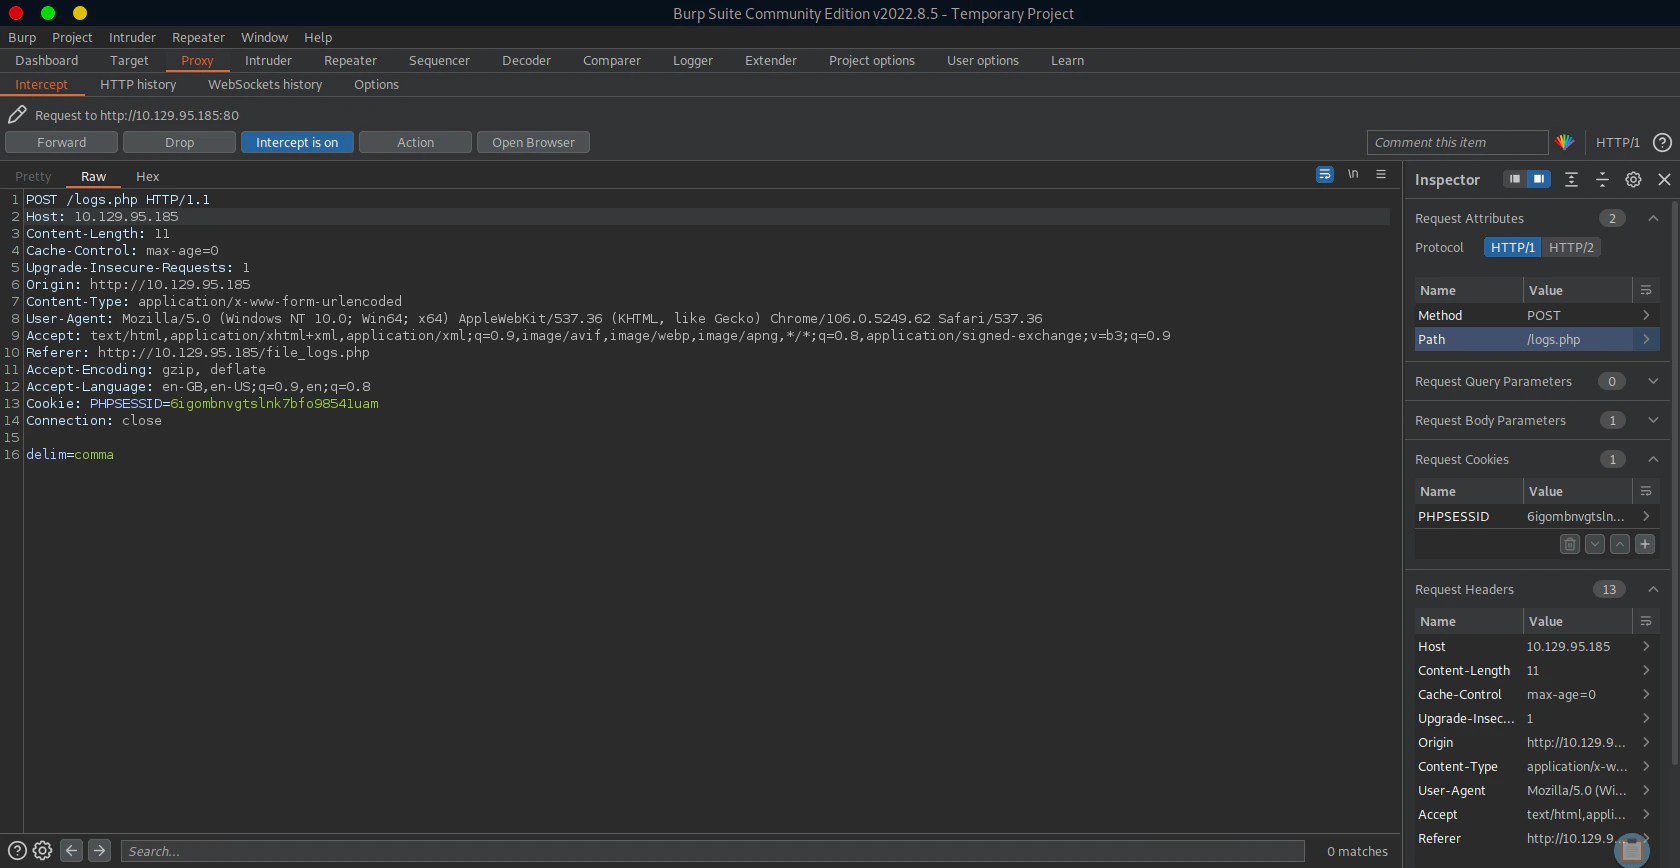Click the collapse all sections icon in Inspector

(x=1602, y=179)
